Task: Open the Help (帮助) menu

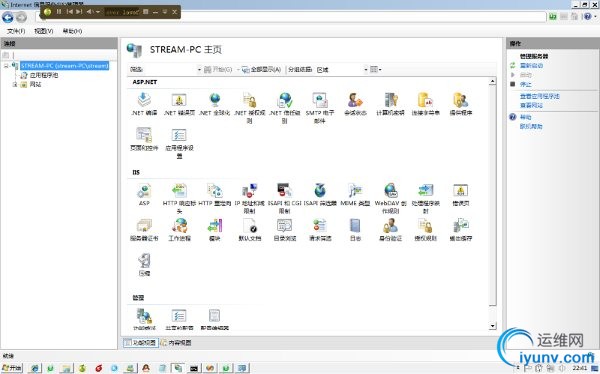Action: click(x=72, y=31)
